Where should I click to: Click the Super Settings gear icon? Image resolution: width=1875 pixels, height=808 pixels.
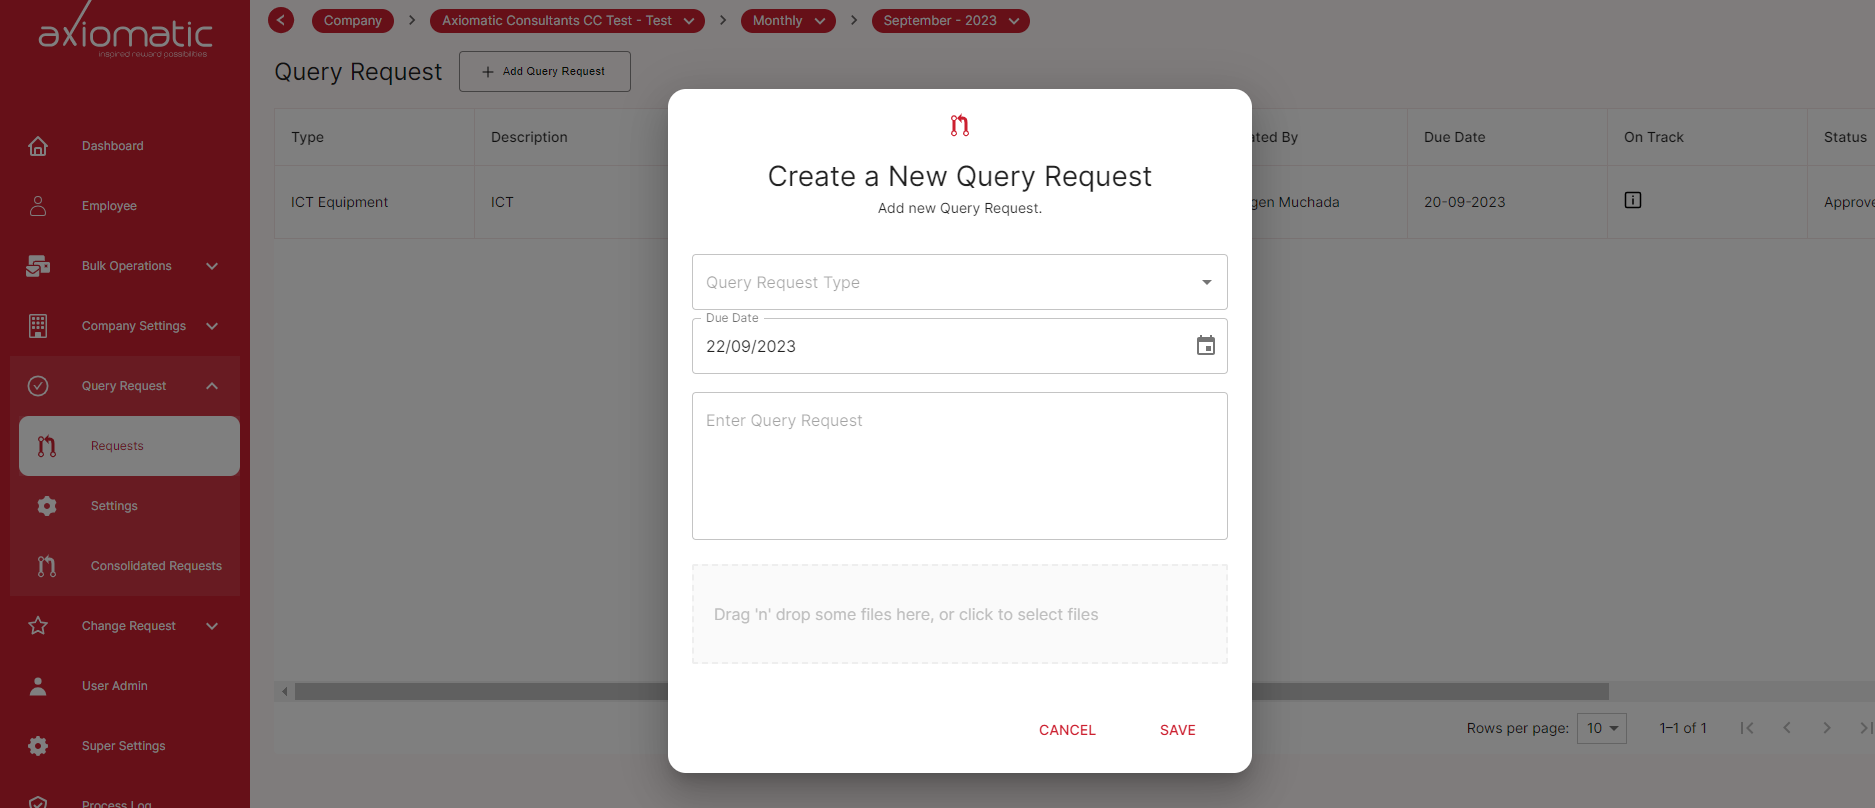pos(38,746)
